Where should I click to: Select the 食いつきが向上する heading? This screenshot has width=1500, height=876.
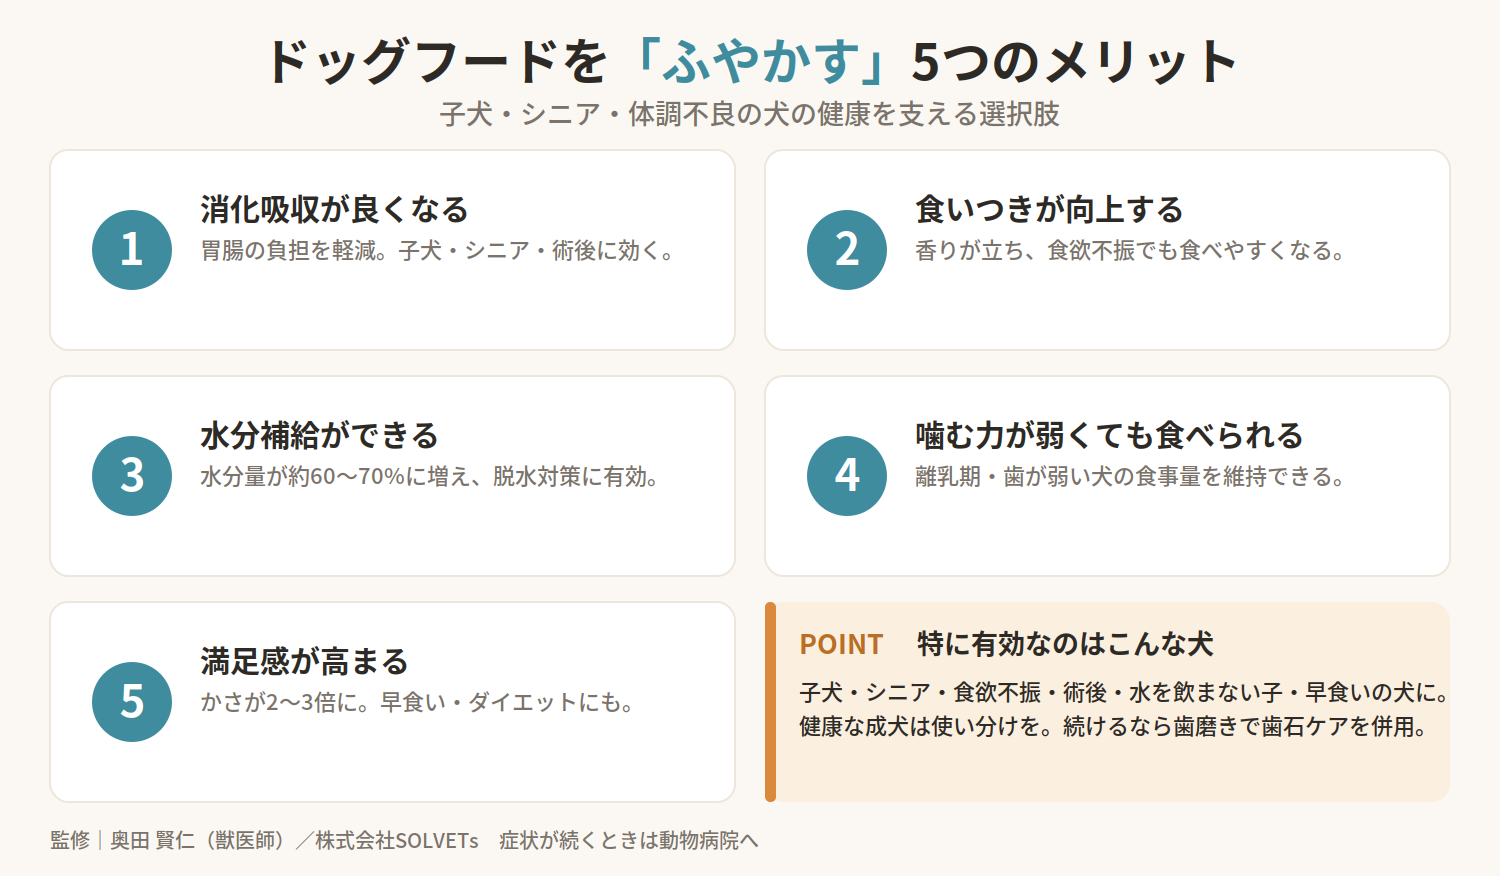tap(1049, 210)
